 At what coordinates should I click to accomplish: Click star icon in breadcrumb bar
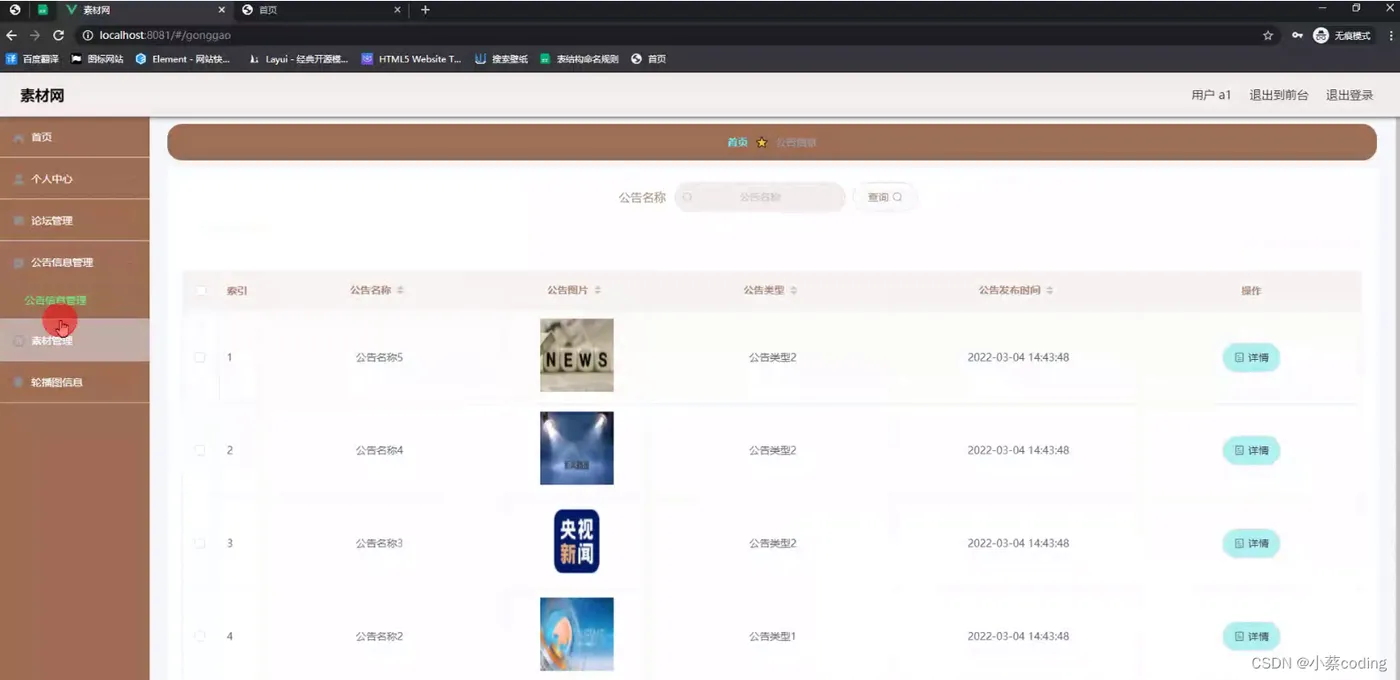click(x=761, y=142)
